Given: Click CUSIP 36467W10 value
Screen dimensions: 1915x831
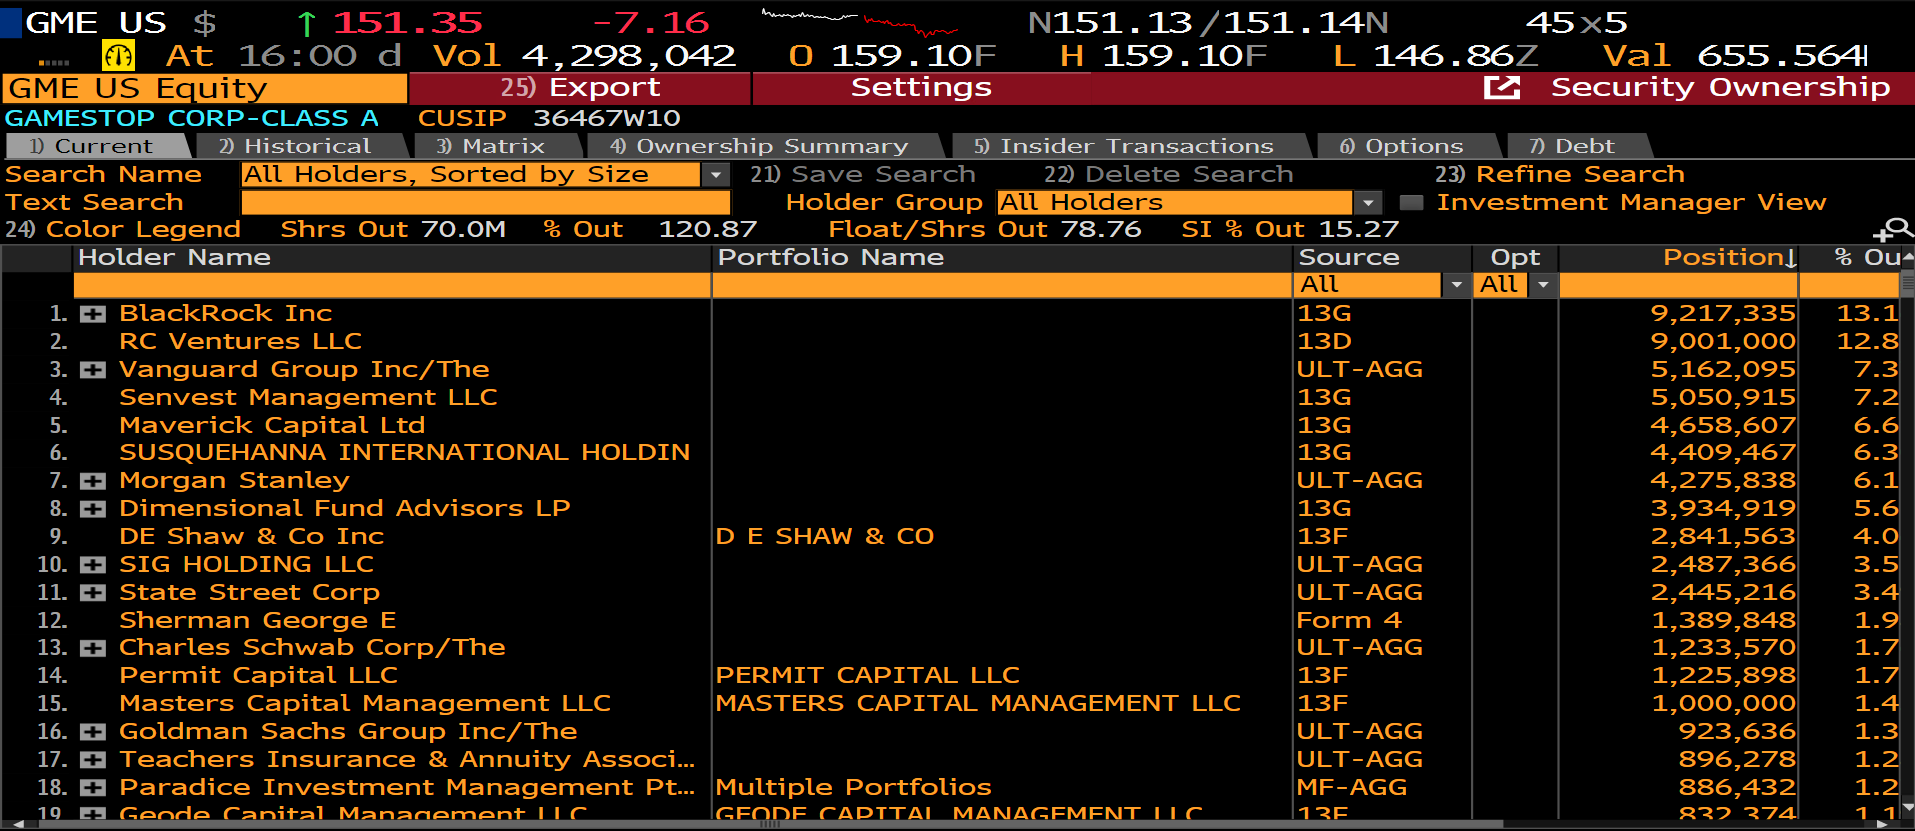Looking at the screenshot, I should coord(606,118).
